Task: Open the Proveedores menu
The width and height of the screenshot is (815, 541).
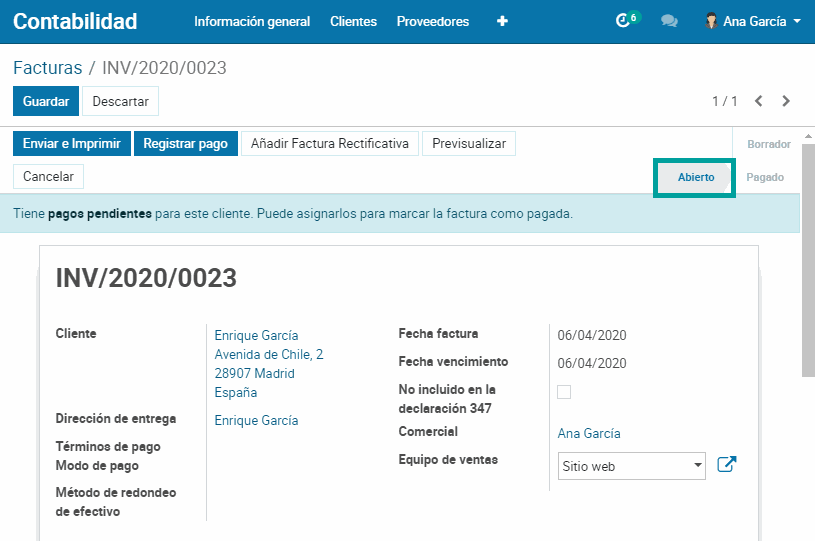Action: 432,21
